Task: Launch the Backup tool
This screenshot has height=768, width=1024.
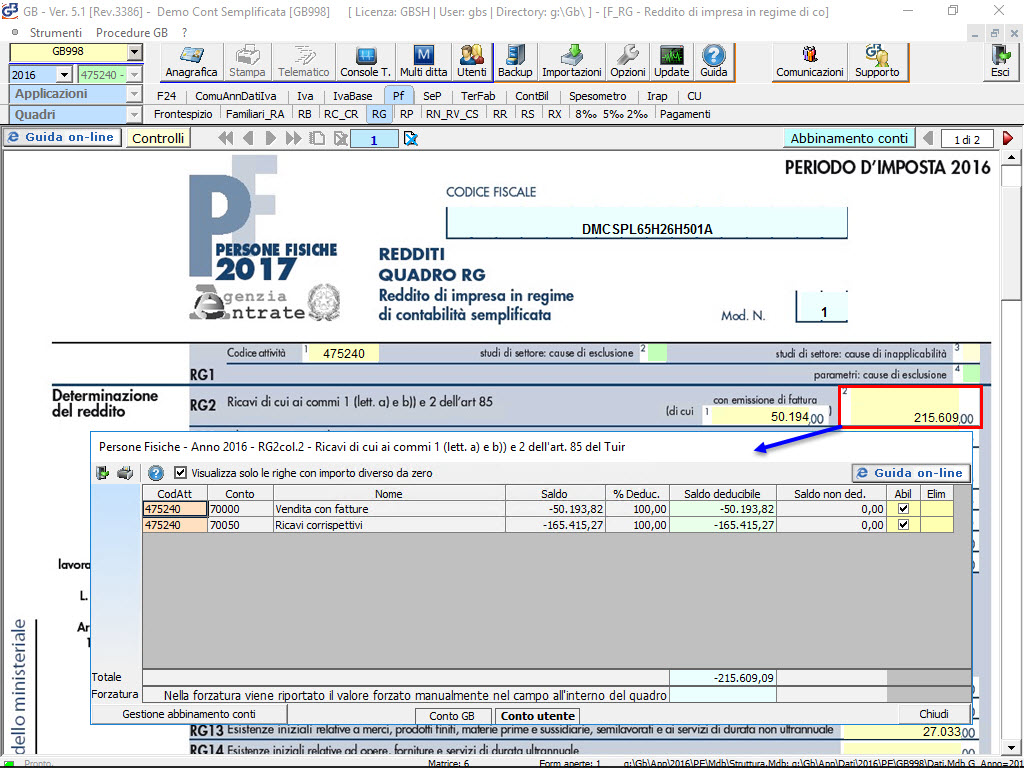Action: pyautogui.click(x=515, y=63)
